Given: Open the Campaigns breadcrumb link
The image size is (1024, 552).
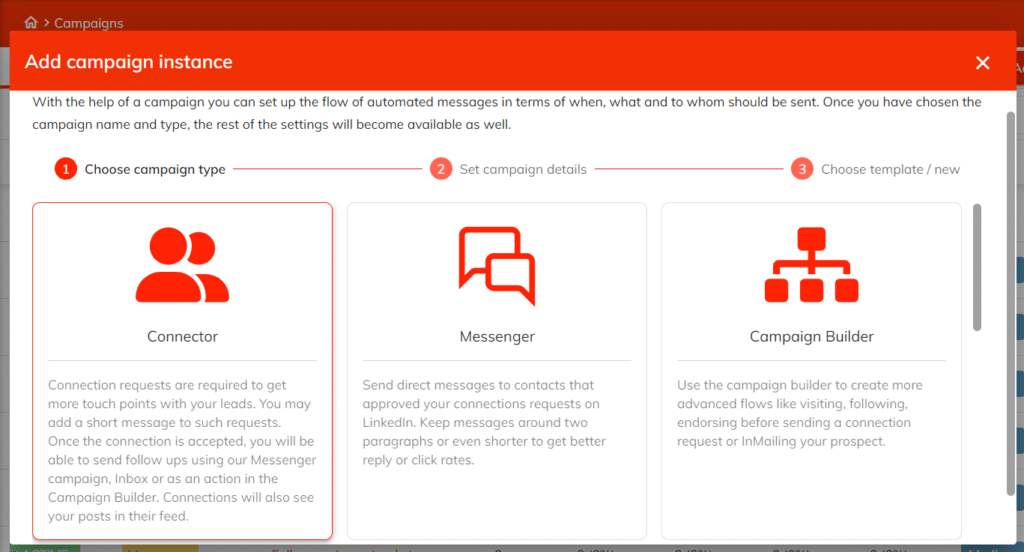Looking at the screenshot, I should point(89,22).
